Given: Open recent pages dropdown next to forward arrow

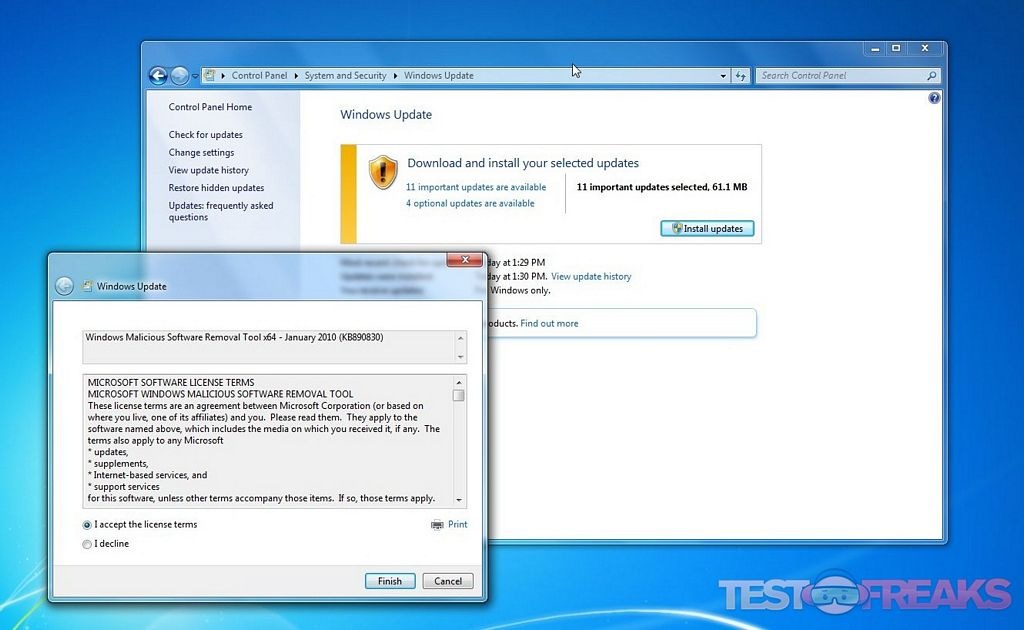Looking at the screenshot, I should pos(195,76).
